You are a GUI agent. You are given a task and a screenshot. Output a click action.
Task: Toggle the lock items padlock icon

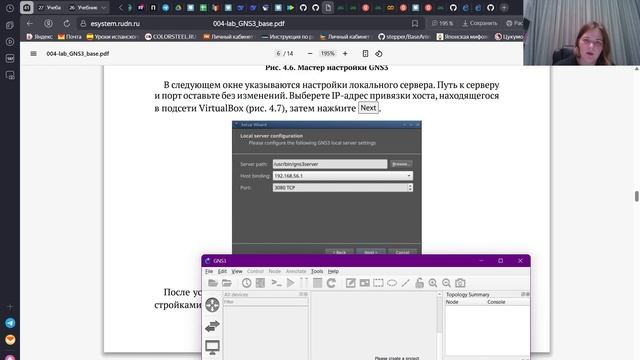(x=419, y=283)
